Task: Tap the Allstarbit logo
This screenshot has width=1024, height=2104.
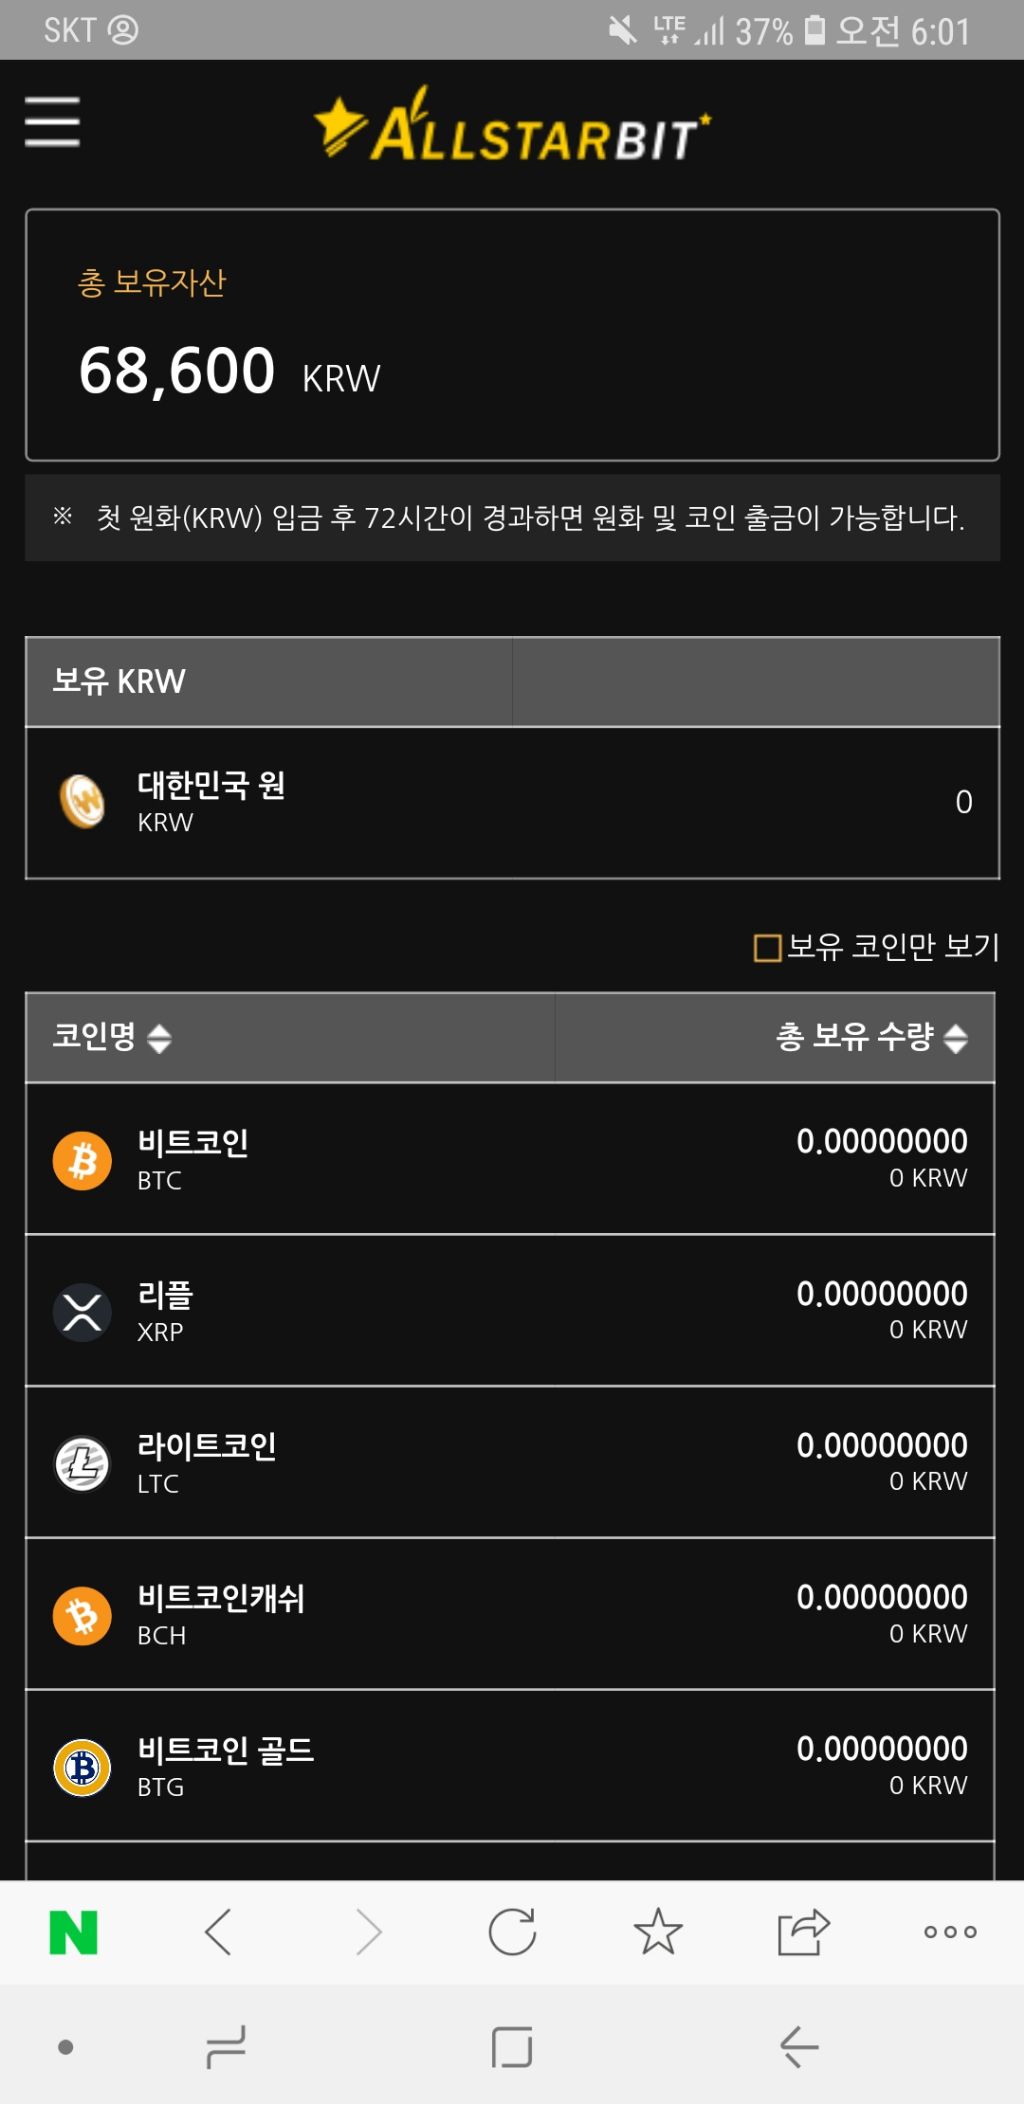Action: tap(512, 126)
